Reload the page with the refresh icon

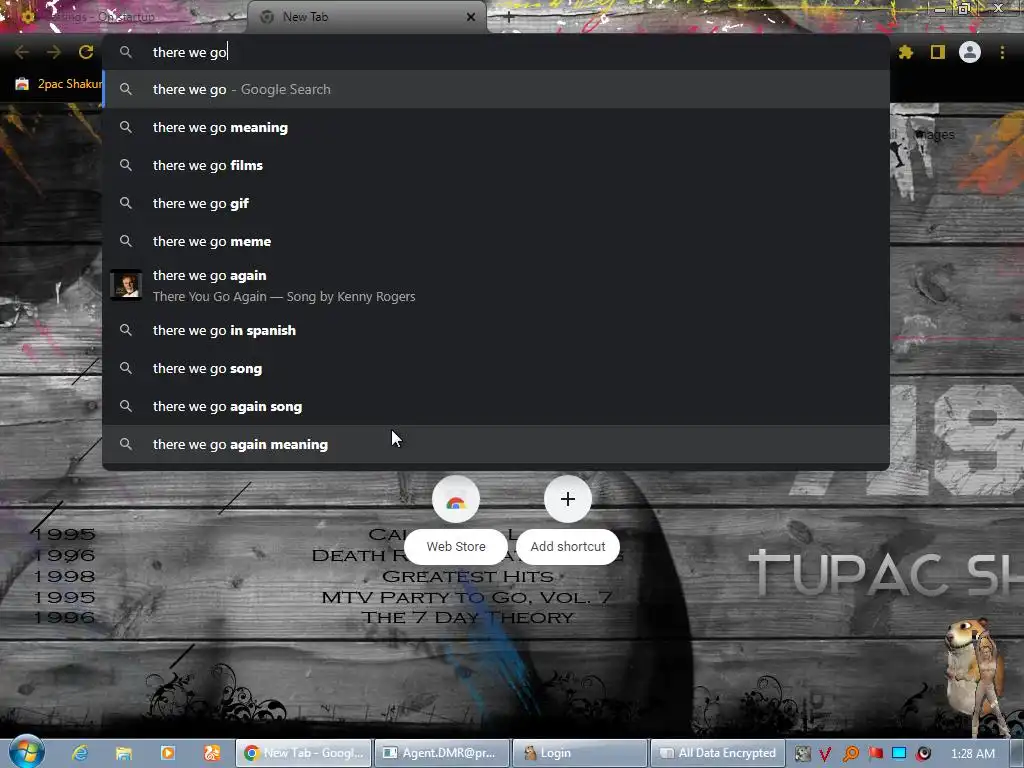[x=86, y=52]
